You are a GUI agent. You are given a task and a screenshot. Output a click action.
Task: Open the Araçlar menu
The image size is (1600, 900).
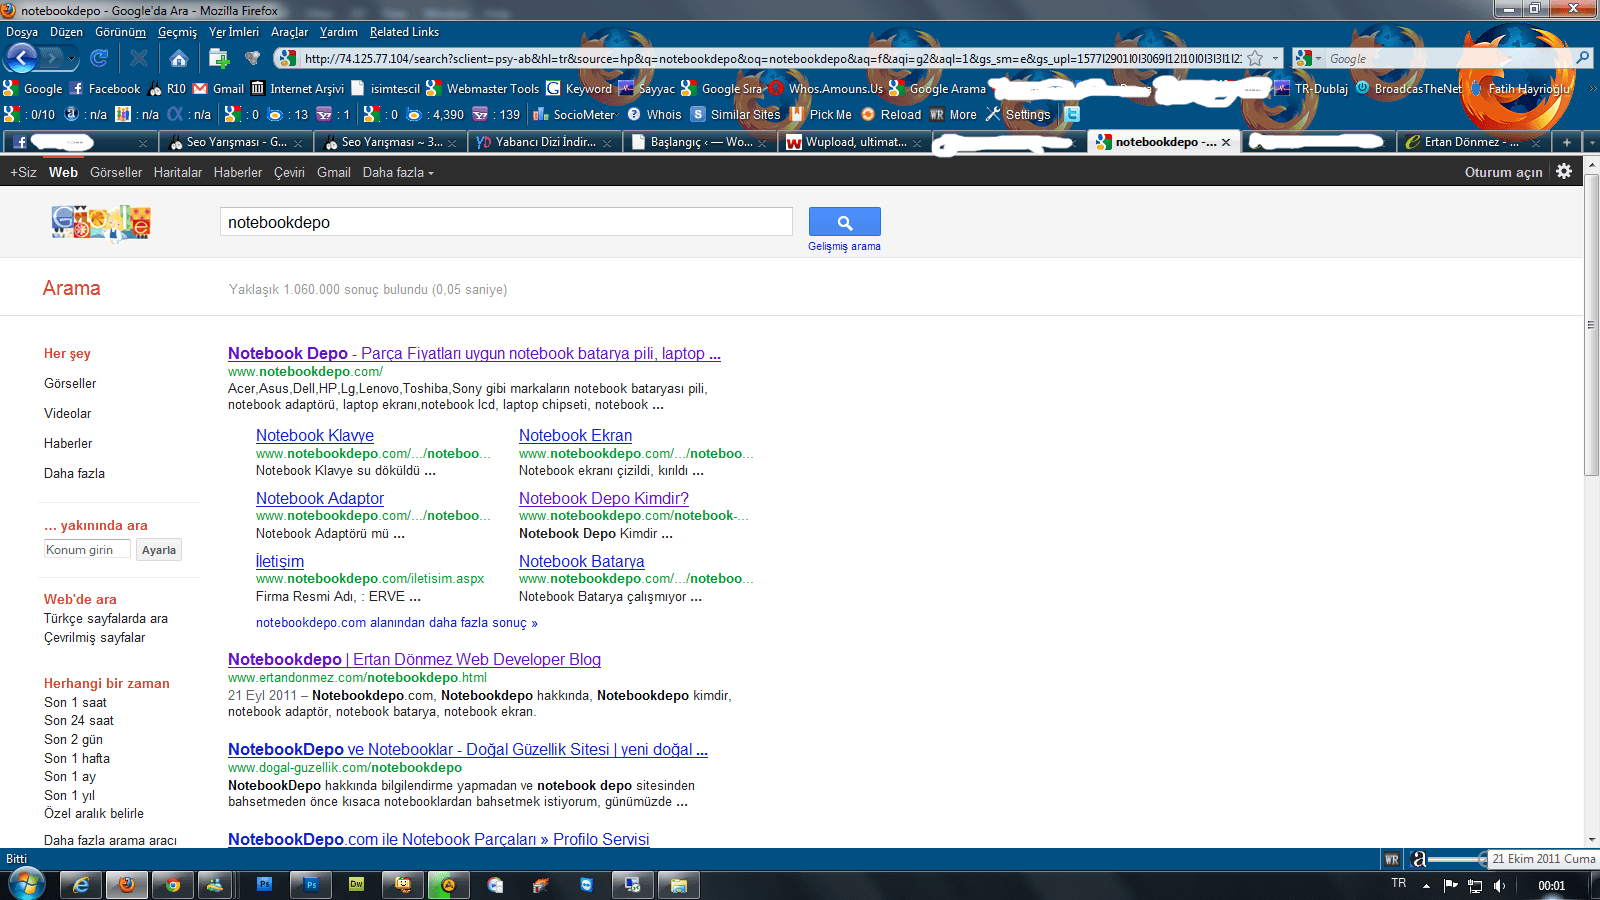pos(289,32)
